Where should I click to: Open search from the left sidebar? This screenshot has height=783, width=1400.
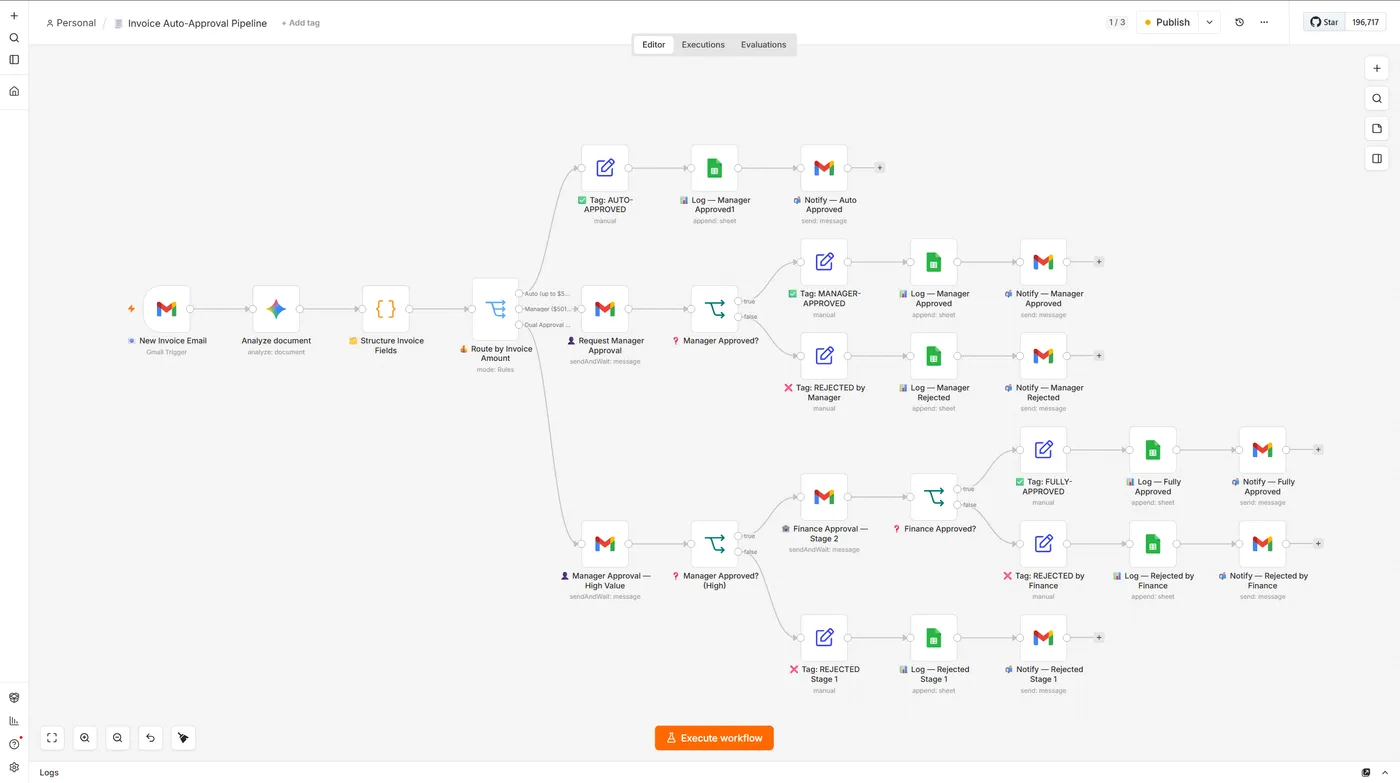pos(14,38)
